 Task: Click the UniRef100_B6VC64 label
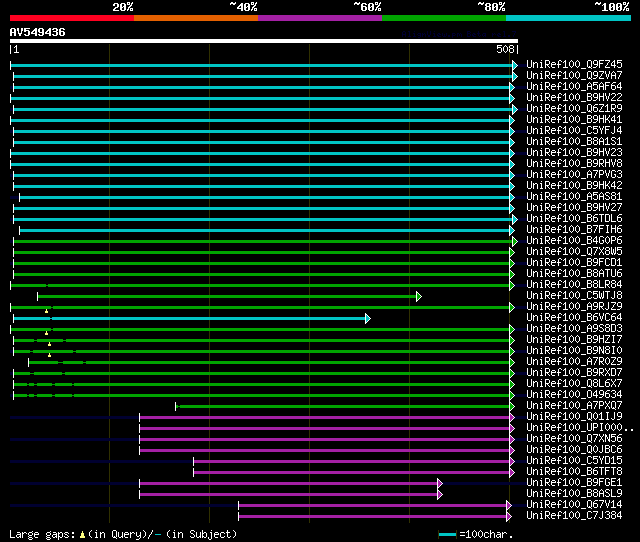[574, 318]
